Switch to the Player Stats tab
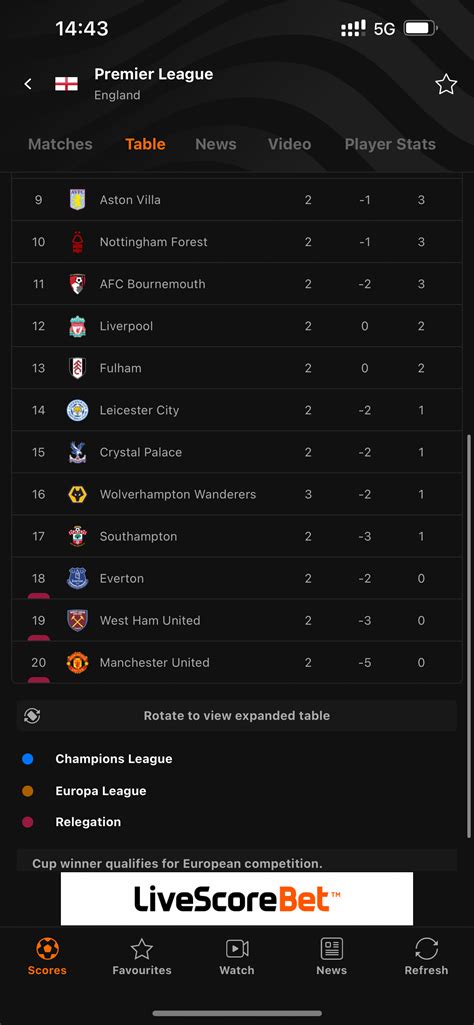The image size is (474, 1025). tap(390, 144)
